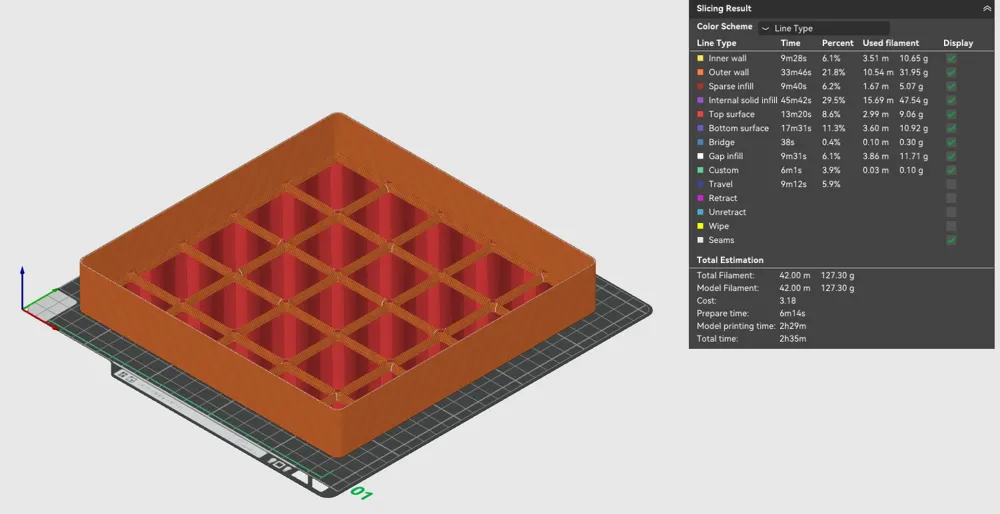Click Prepare time value 6m14s

pyautogui.click(x=792, y=313)
